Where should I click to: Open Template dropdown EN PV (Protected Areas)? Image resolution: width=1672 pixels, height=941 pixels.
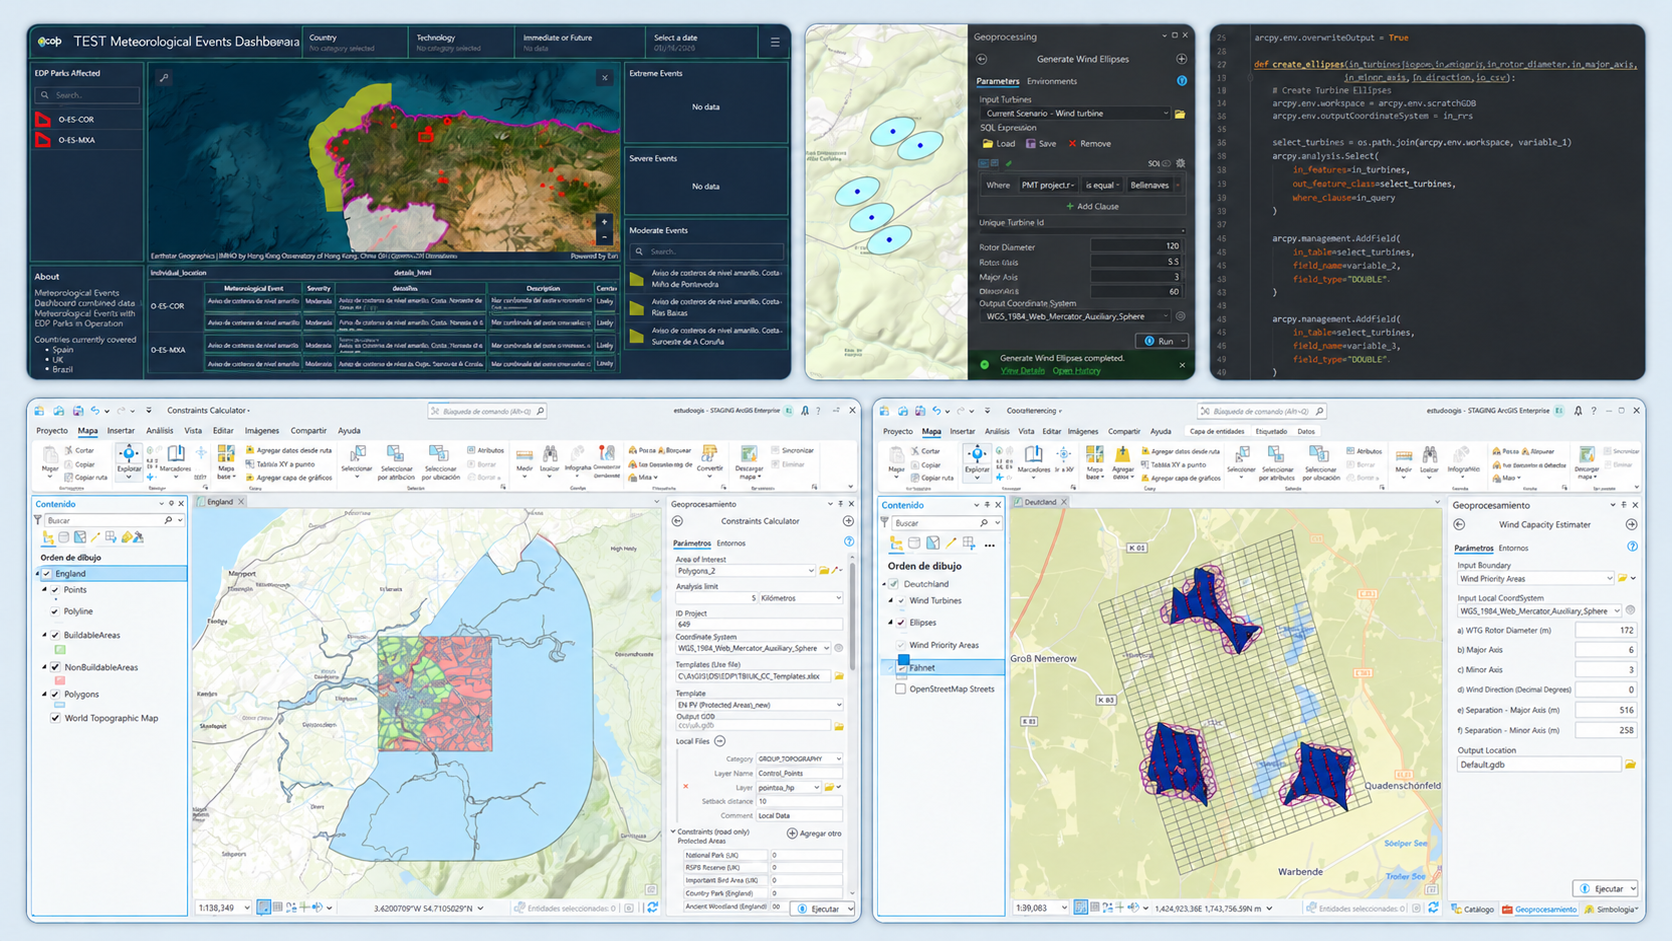click(x=759, y=705)
